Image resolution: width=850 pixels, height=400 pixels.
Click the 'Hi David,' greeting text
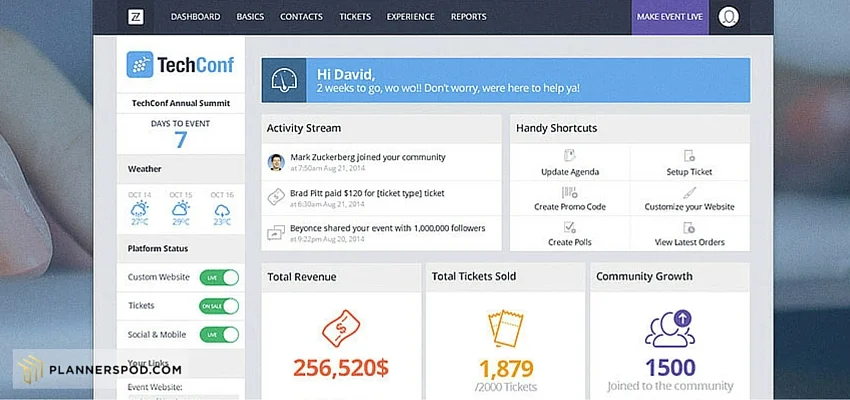coord(346,74)
